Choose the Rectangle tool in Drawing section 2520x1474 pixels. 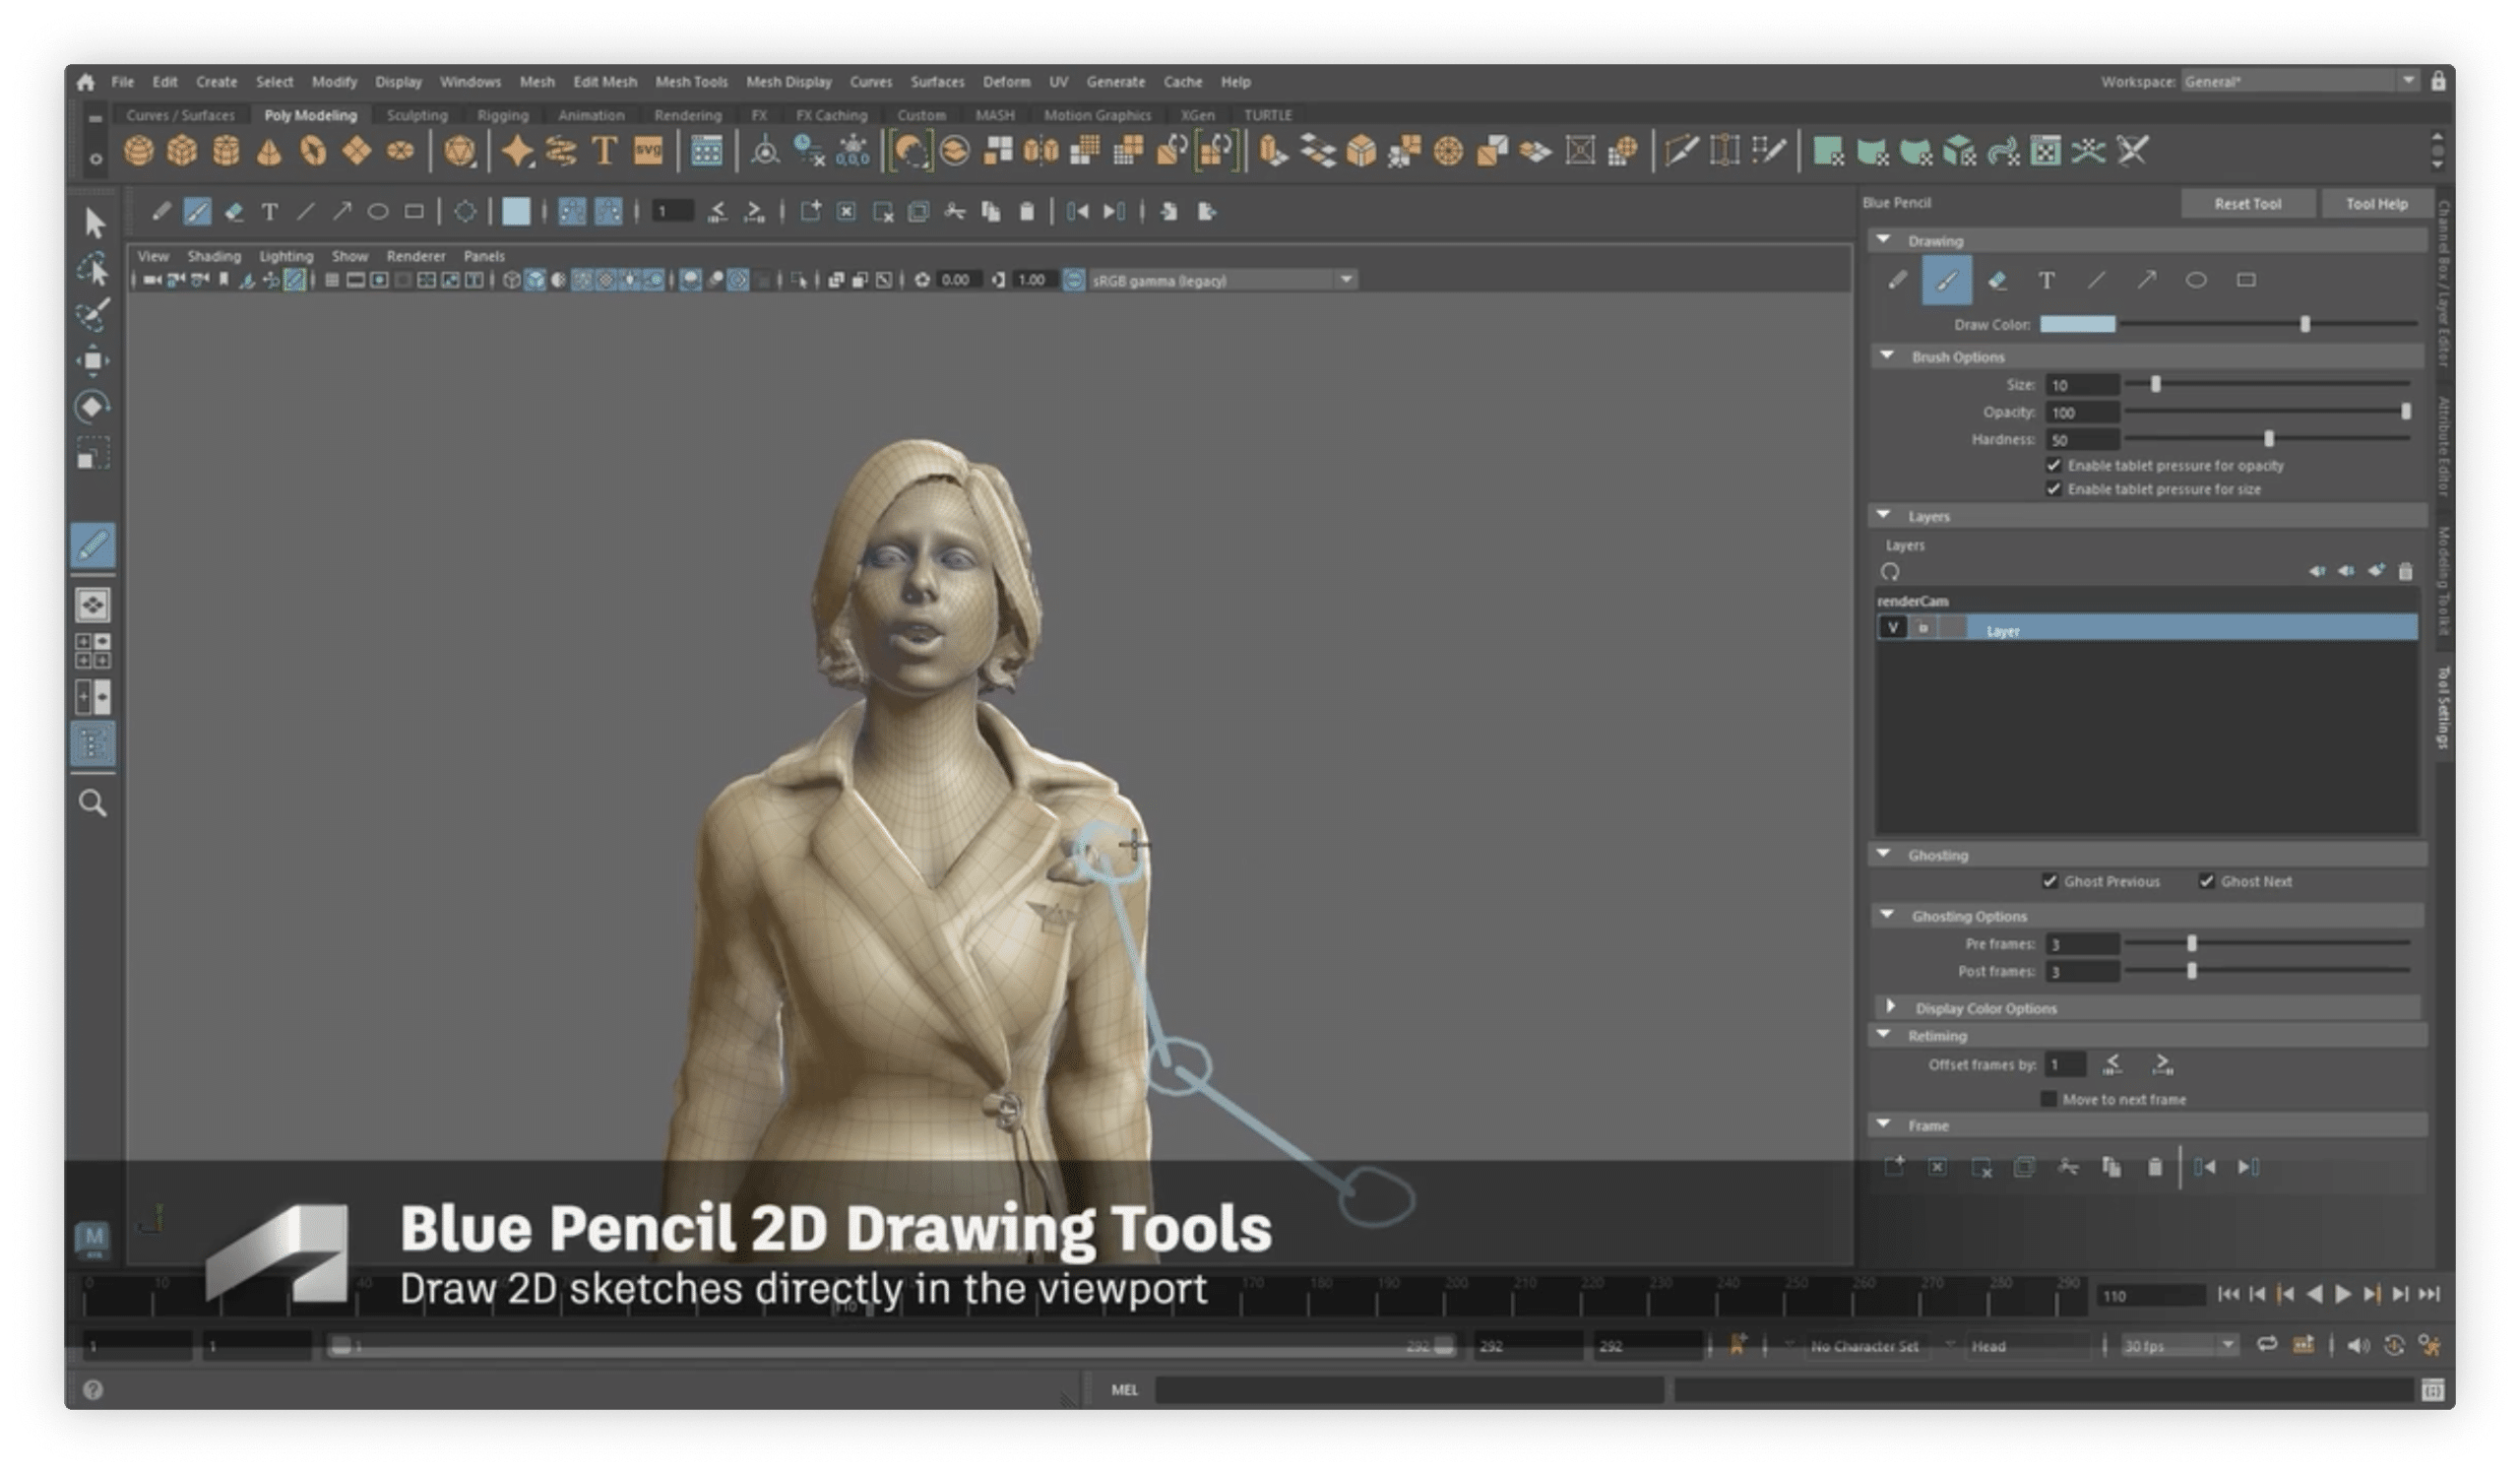pos(2246,281)
